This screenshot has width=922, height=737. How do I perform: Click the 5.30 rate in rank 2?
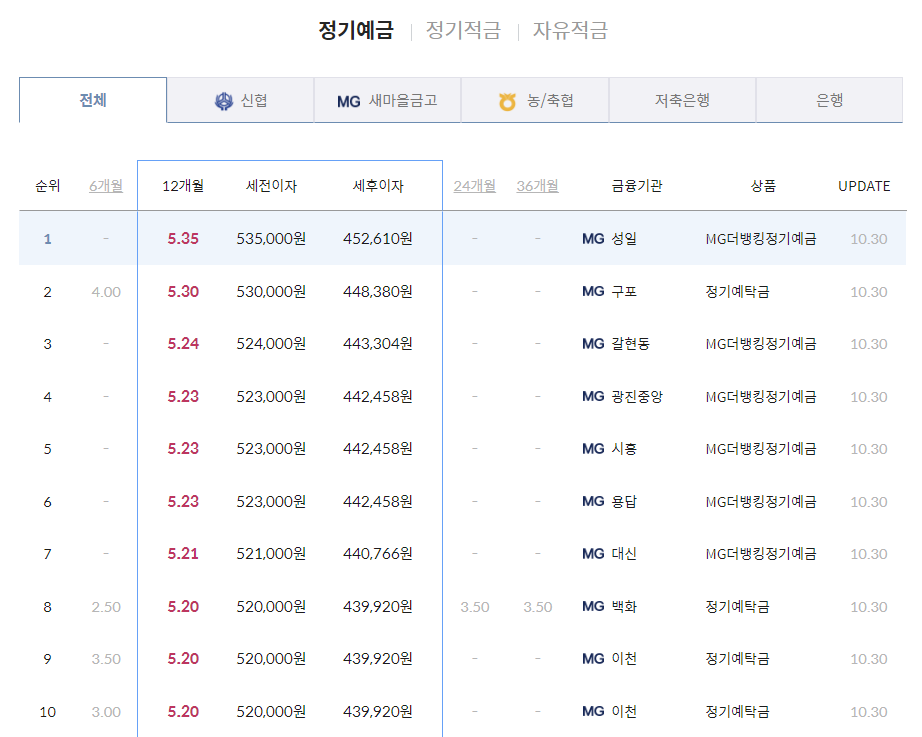click(x=183, y=291)
